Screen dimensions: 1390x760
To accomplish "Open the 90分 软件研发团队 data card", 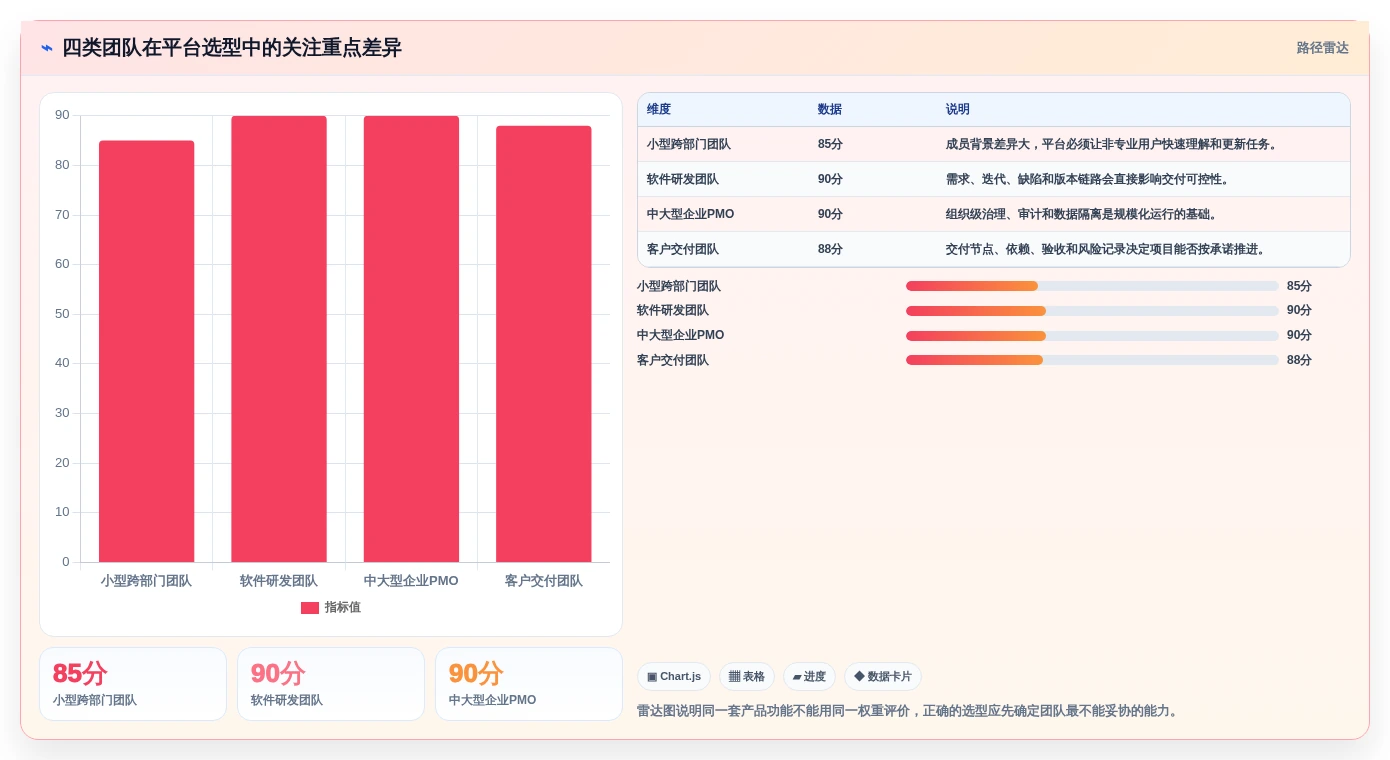I will click(x=331, y=684).
